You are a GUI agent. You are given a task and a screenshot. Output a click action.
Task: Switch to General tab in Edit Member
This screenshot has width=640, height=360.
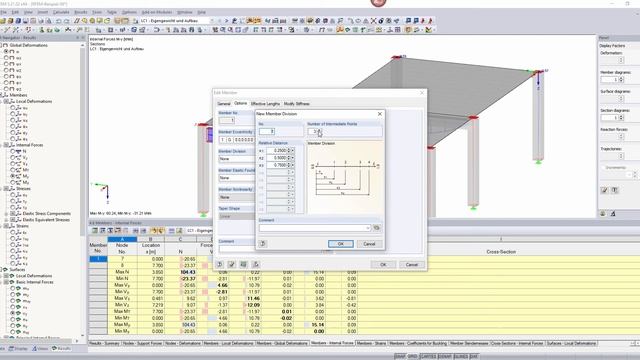224,104
